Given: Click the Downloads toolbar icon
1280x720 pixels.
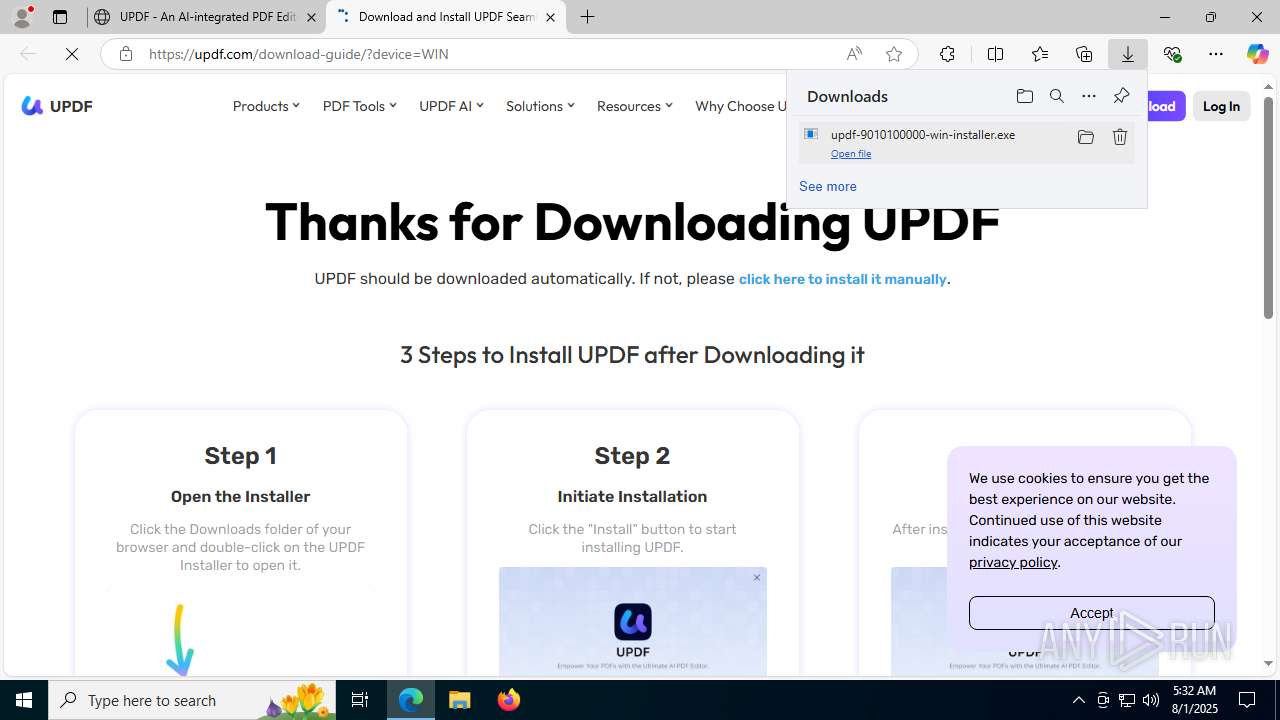Looking at the screenshot, I should (x=1128, y=54).
